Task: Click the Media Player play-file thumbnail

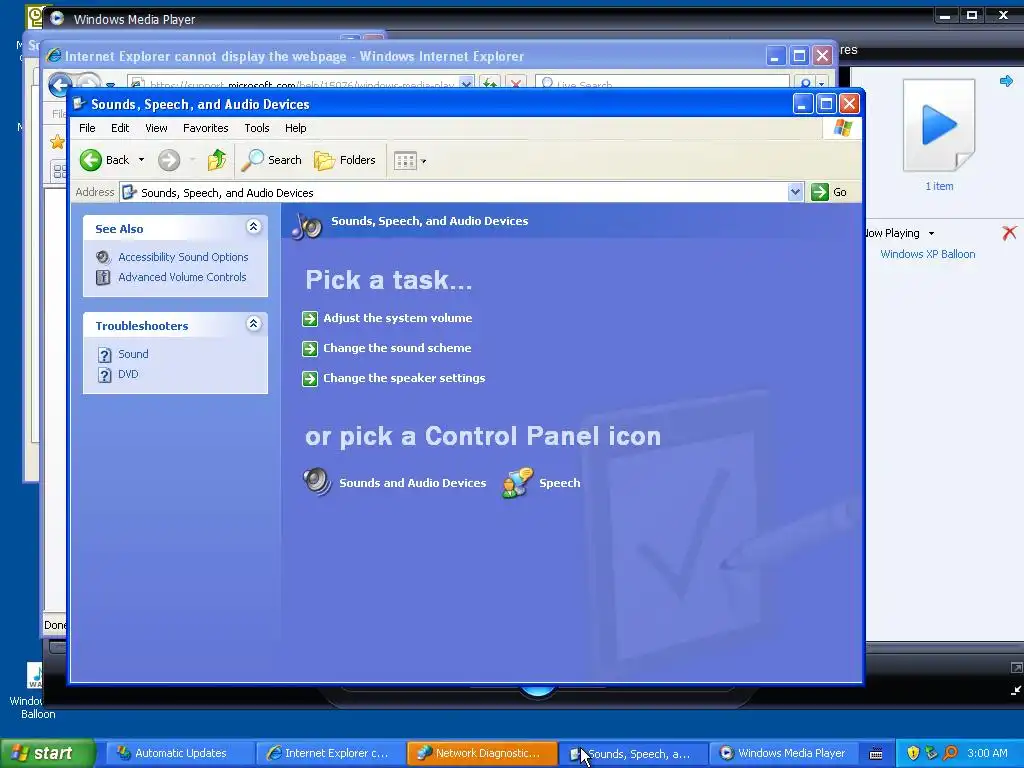Action: click(938, 125)
